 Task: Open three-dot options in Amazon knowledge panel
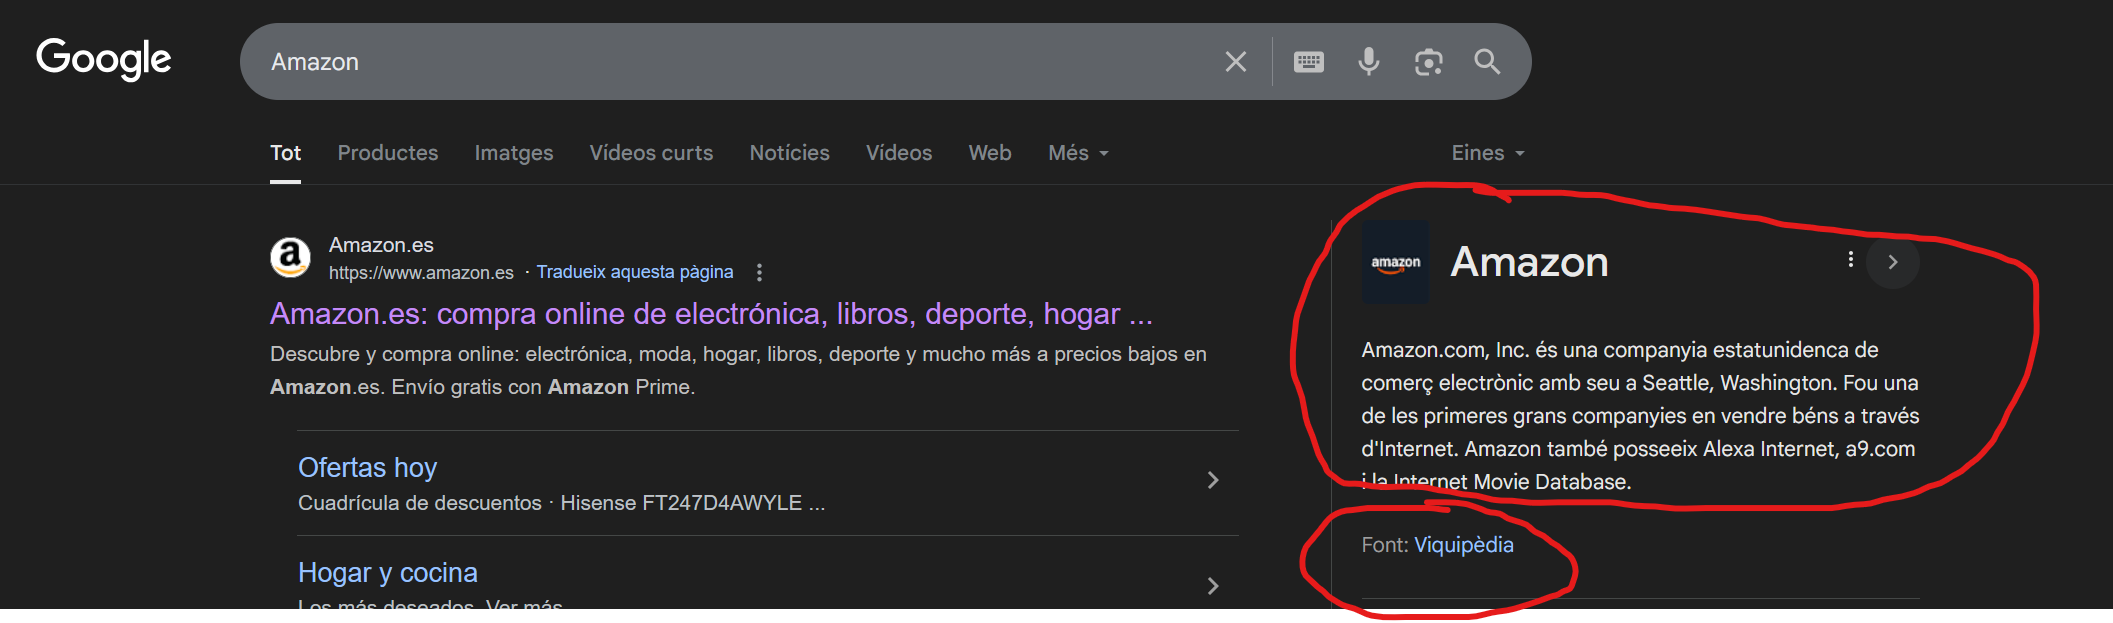pyautogui.click(x=1851, y=260)
